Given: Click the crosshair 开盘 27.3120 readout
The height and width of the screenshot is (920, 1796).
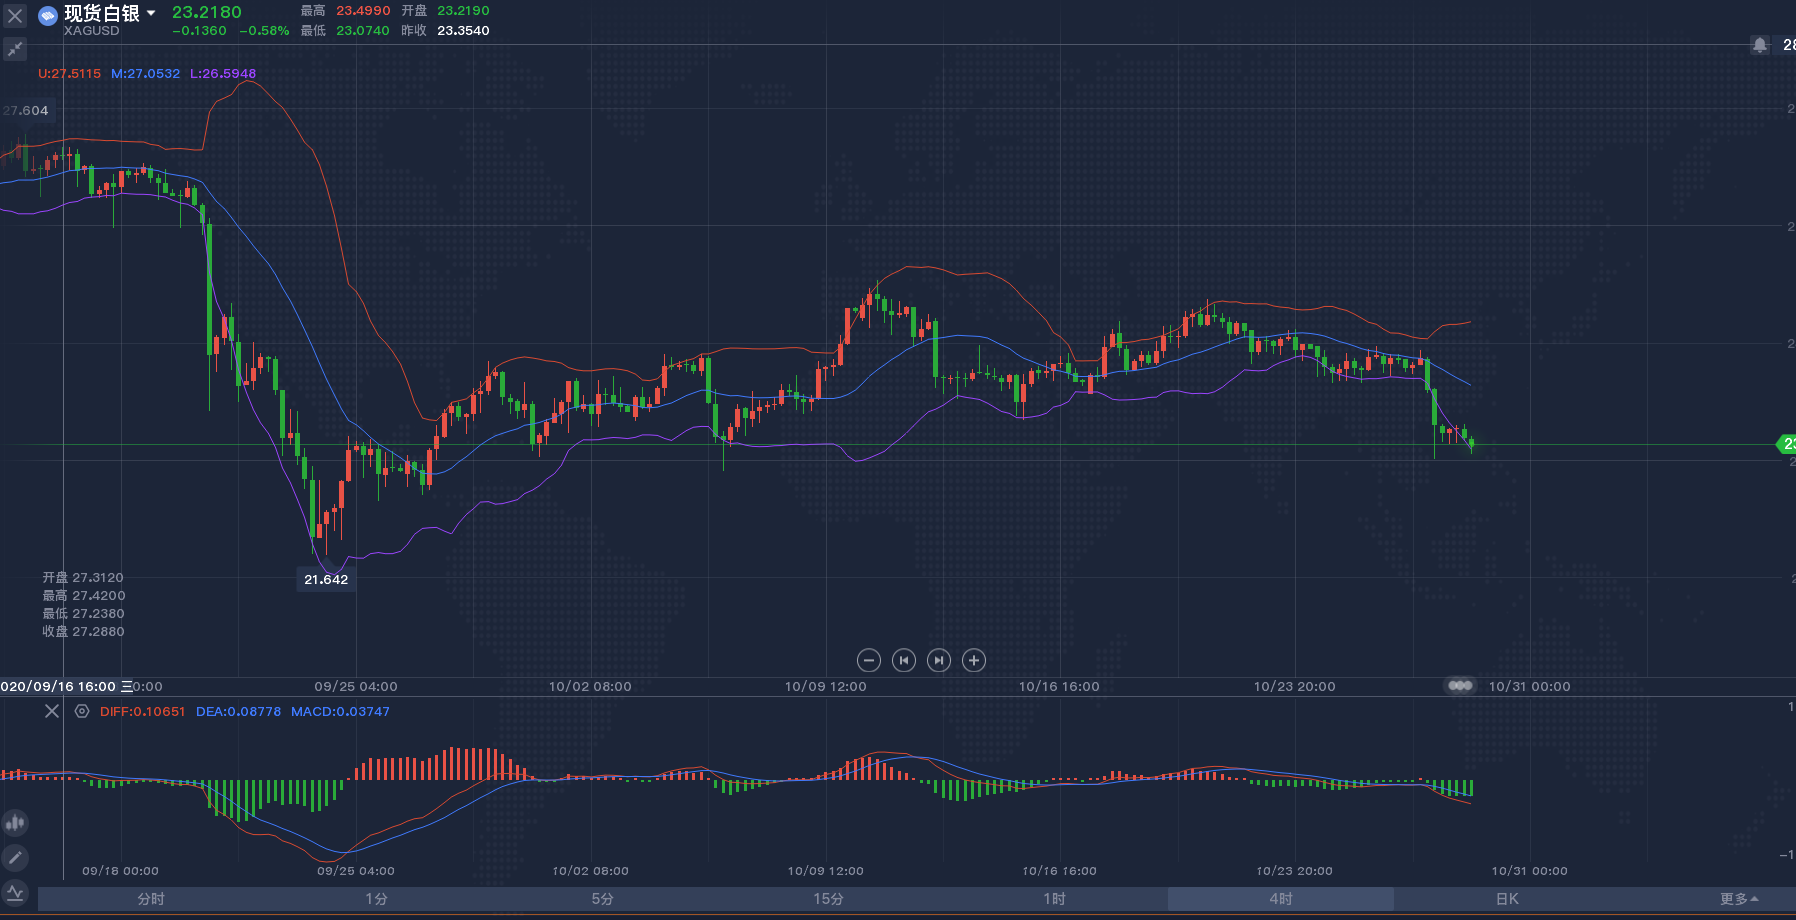Looking at the screenshot, I should (83, 578).
